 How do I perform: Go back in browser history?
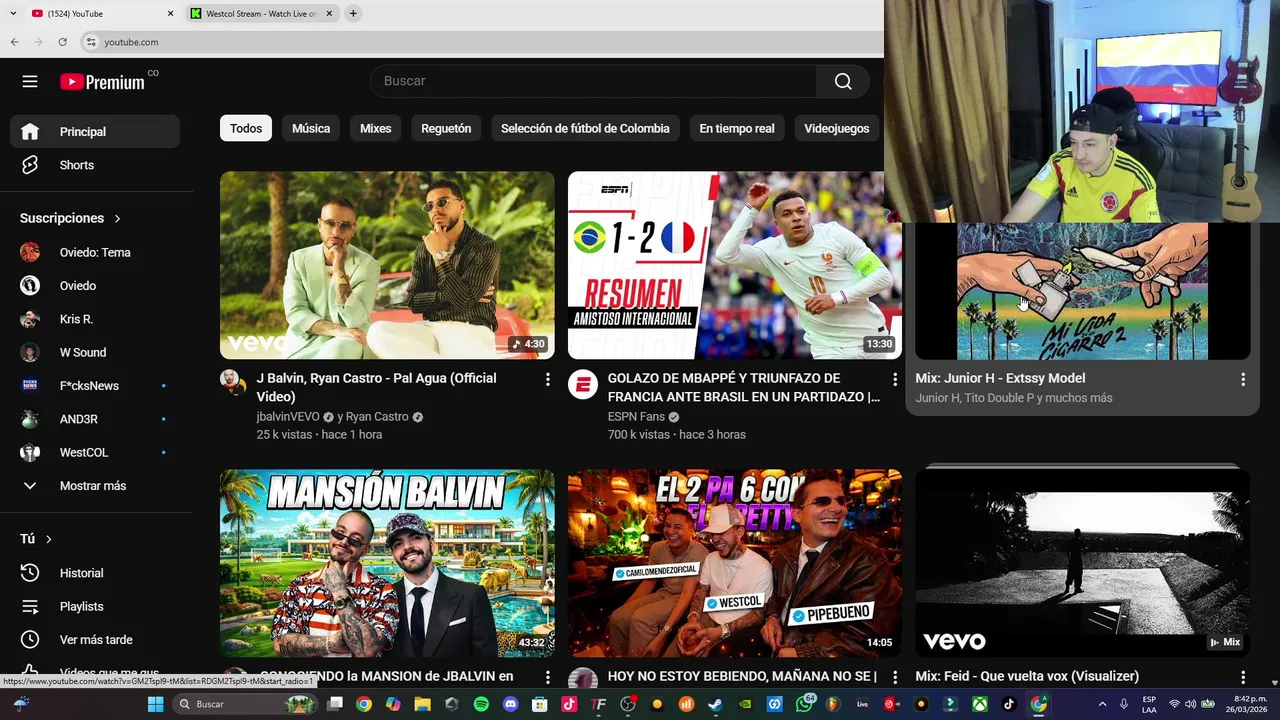pos(14,42)
